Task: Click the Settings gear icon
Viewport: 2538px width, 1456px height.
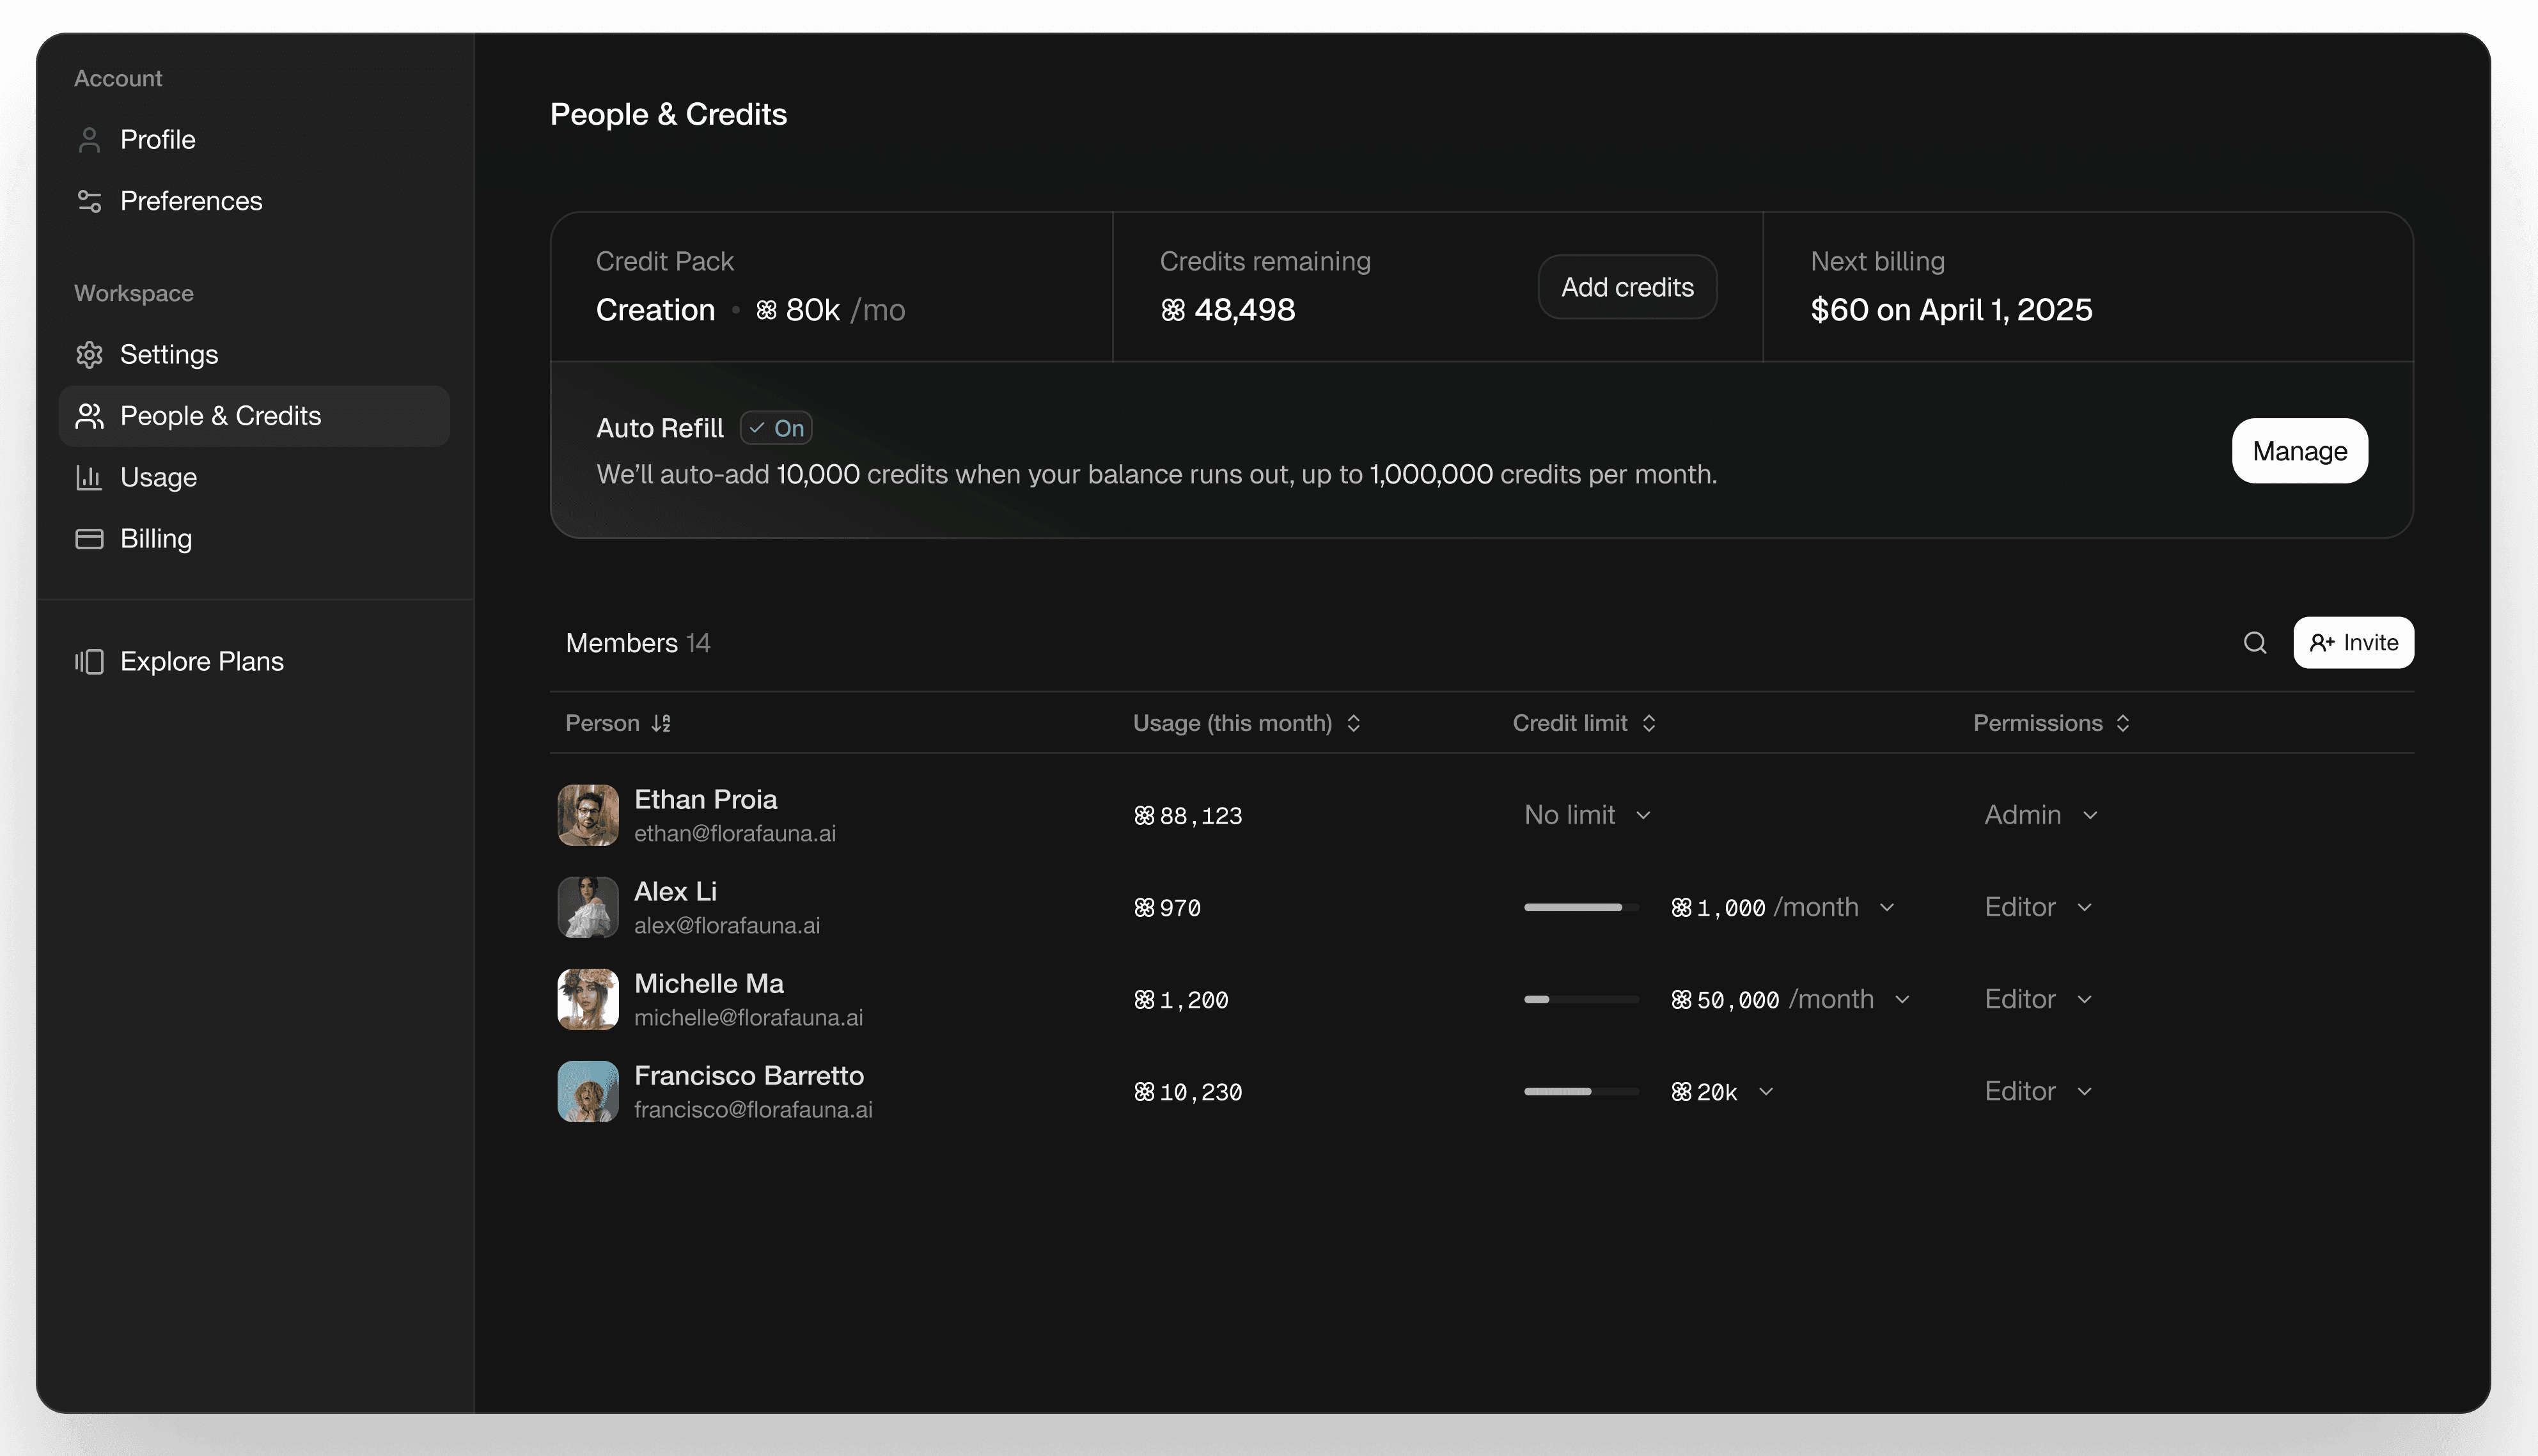Action: 89,355
